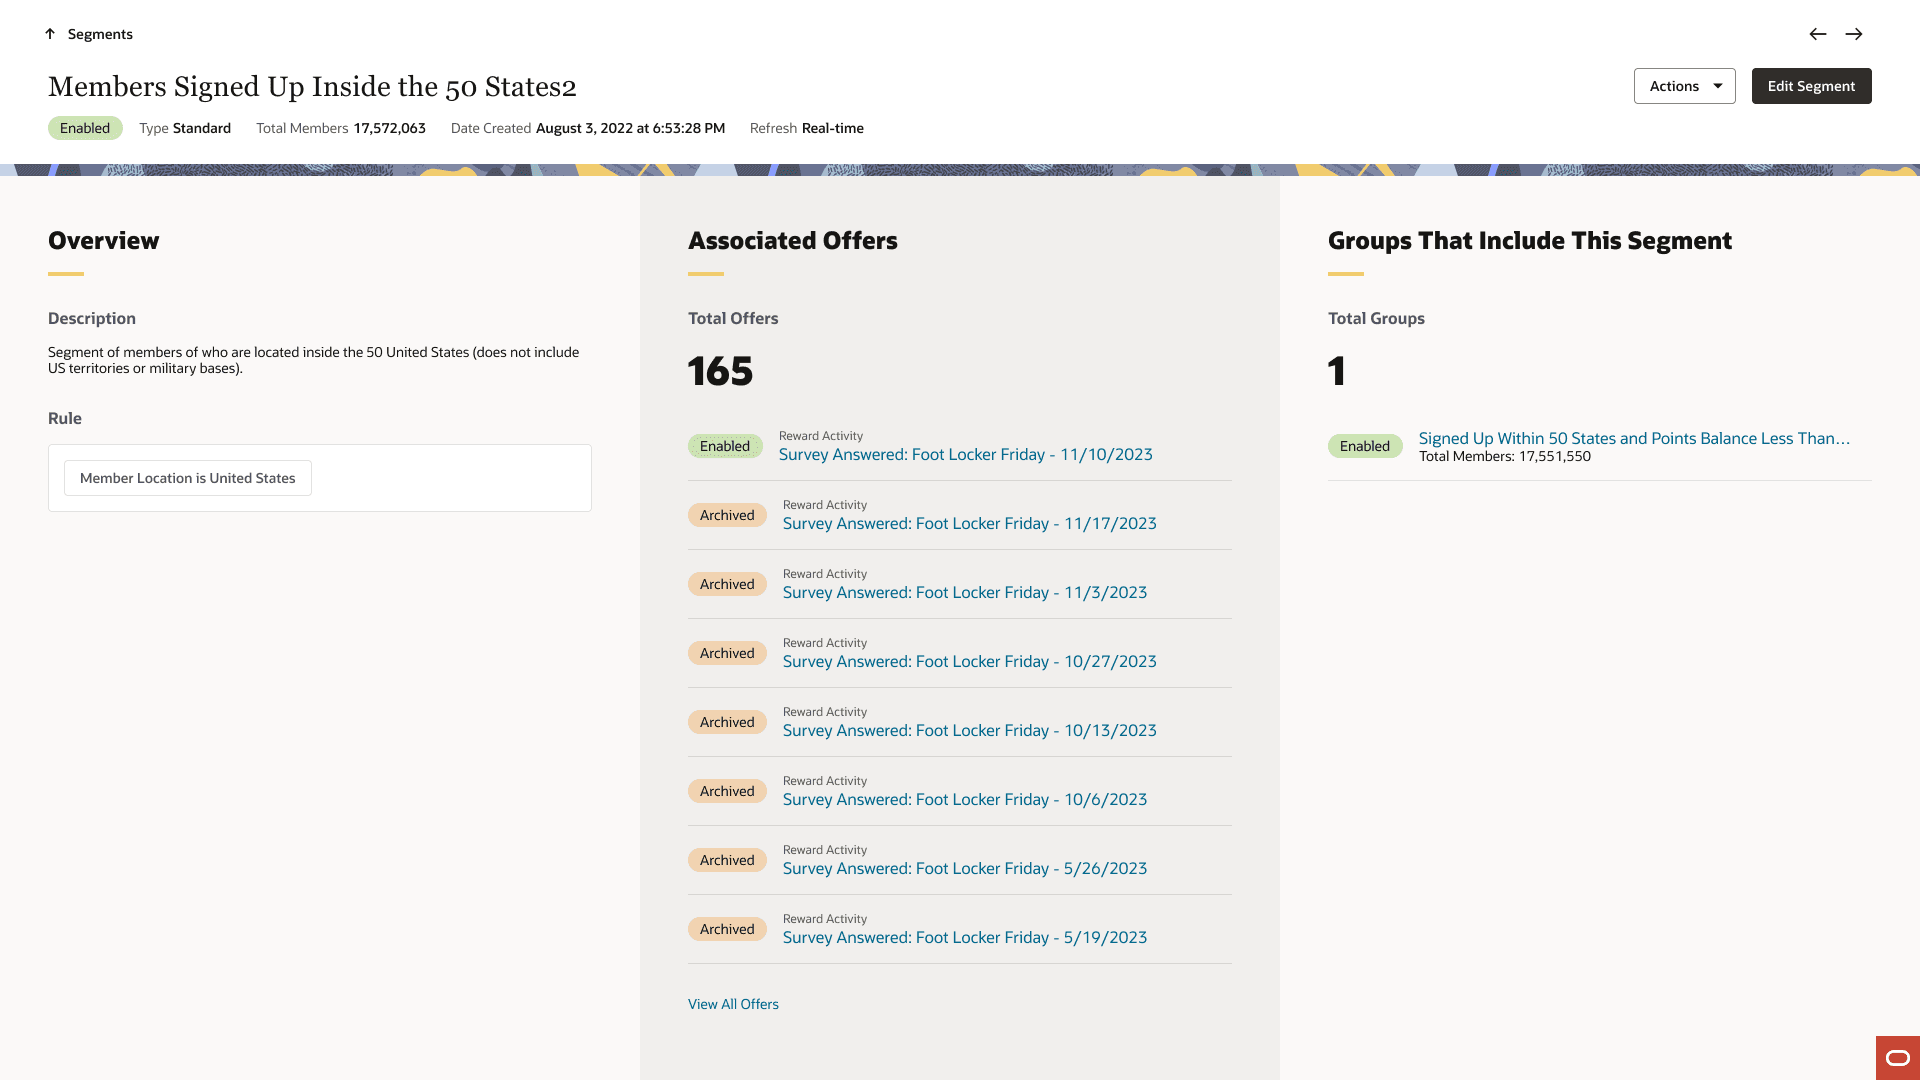Open the Signed Up Within 50 States group
The width and height of the screenshot is (1920, 1080).
pos(1633,439)
